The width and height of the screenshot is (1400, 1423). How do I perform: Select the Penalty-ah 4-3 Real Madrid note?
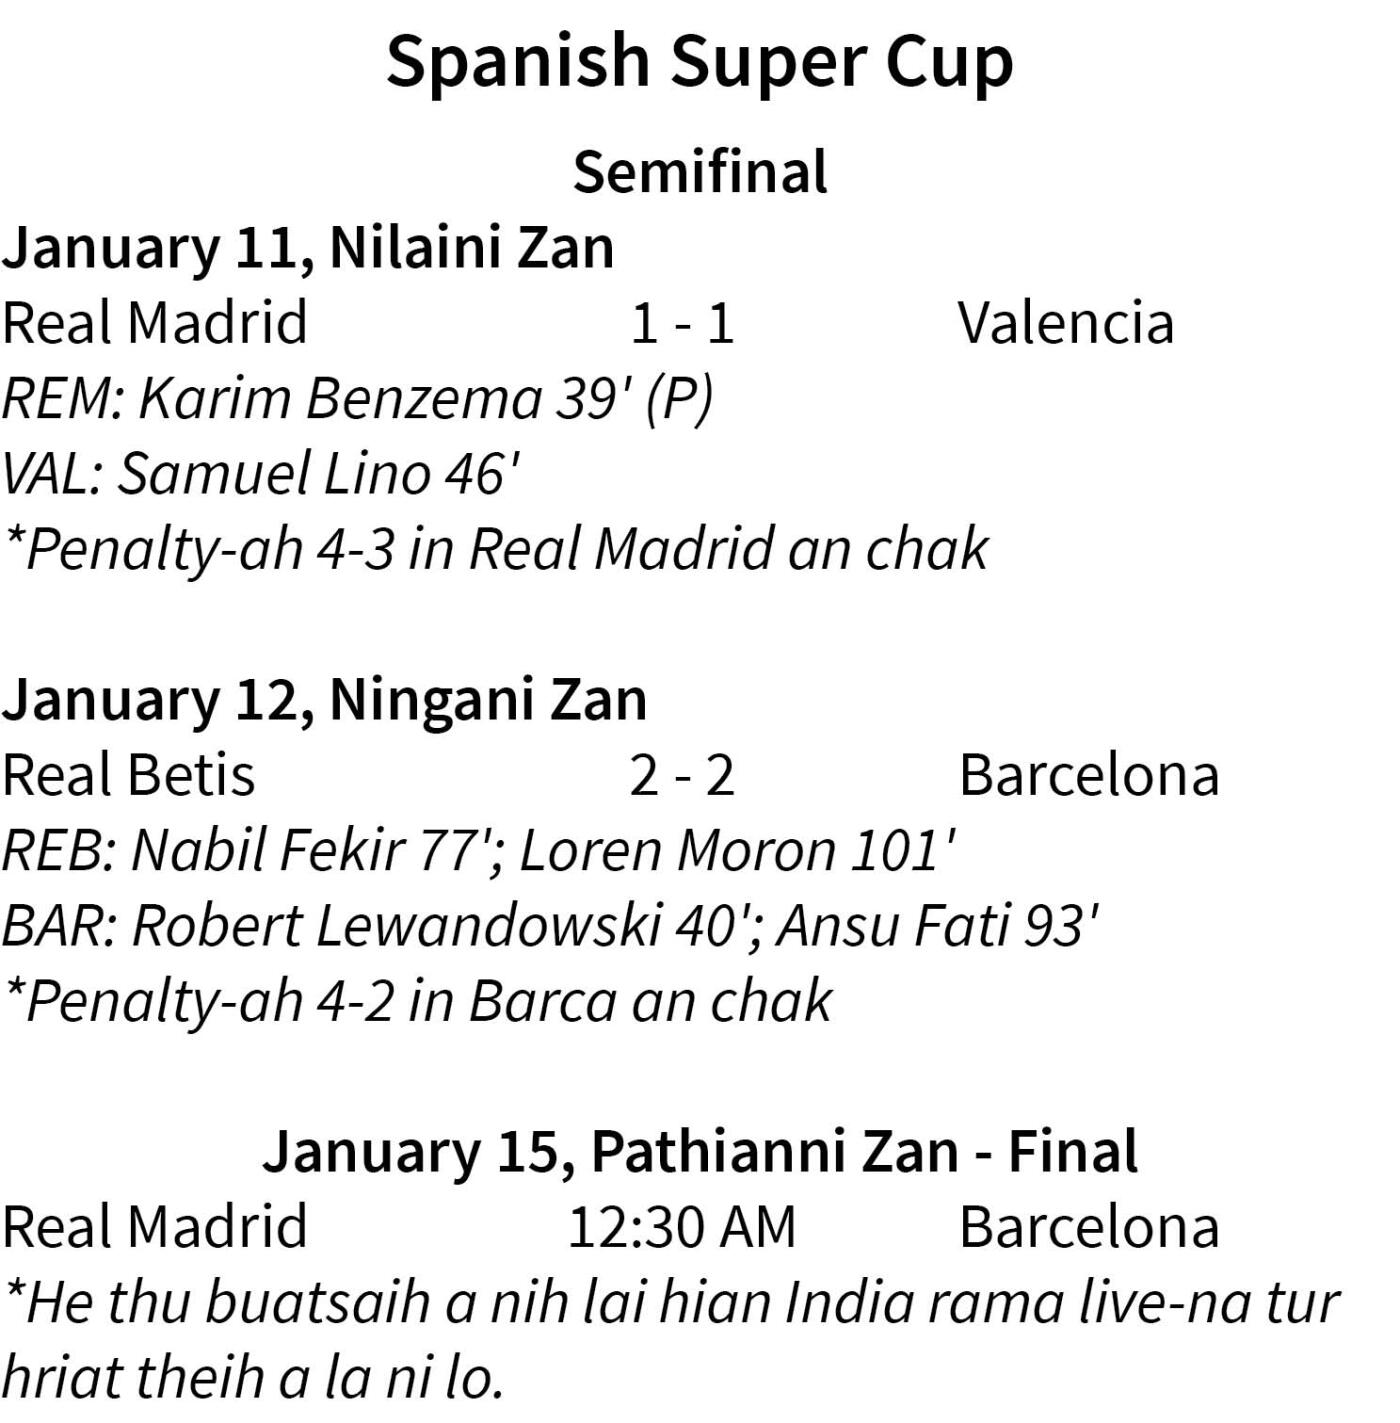click(496, 550)
